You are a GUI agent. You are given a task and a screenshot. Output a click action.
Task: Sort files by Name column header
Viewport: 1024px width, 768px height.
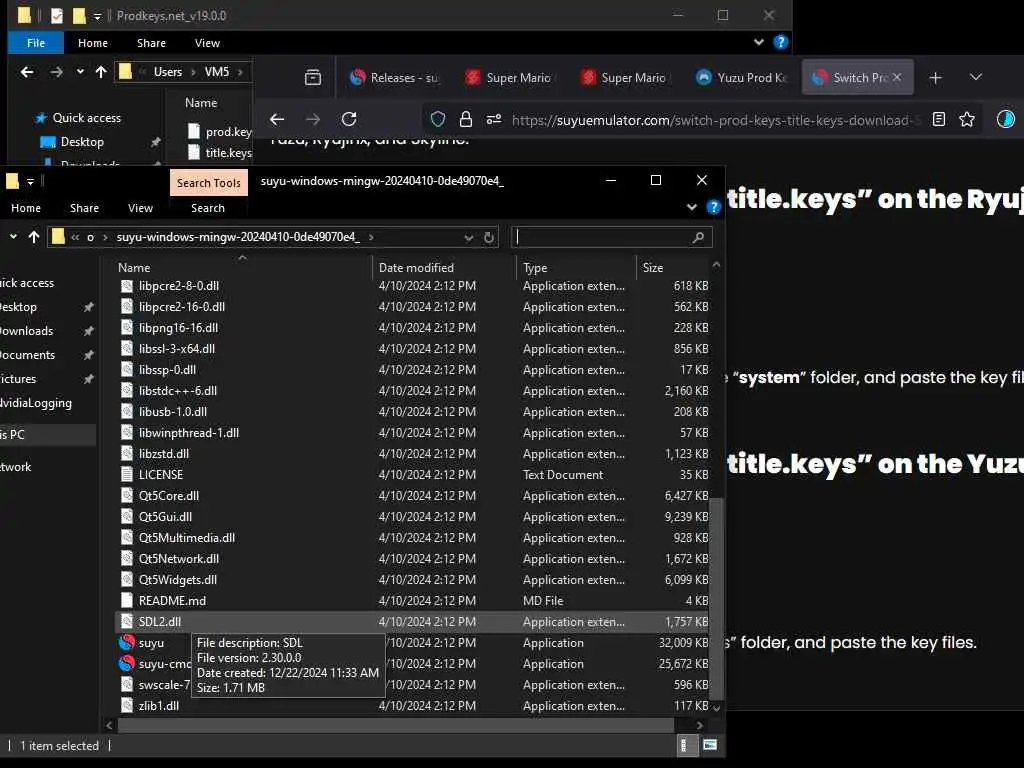pyautogui.click(x=134, y=268)
